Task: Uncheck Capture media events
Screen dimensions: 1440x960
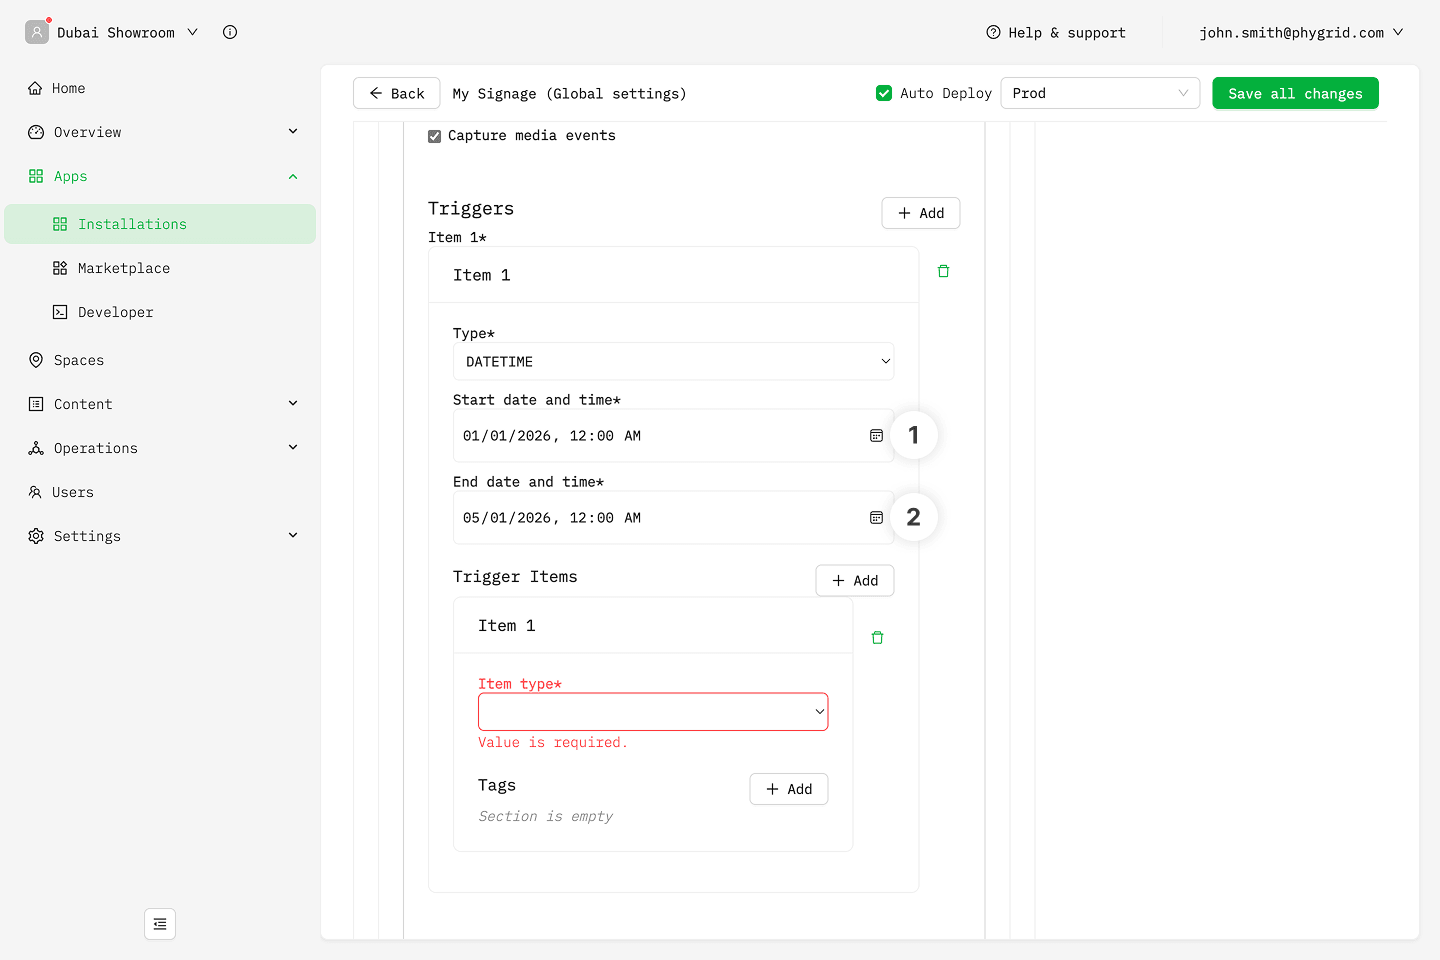Action: click(x=435, y=136)
